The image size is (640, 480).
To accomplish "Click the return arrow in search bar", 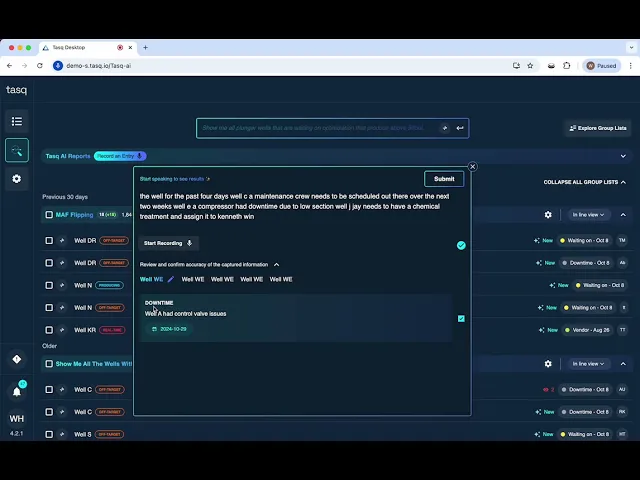I will tap(460, 128).
